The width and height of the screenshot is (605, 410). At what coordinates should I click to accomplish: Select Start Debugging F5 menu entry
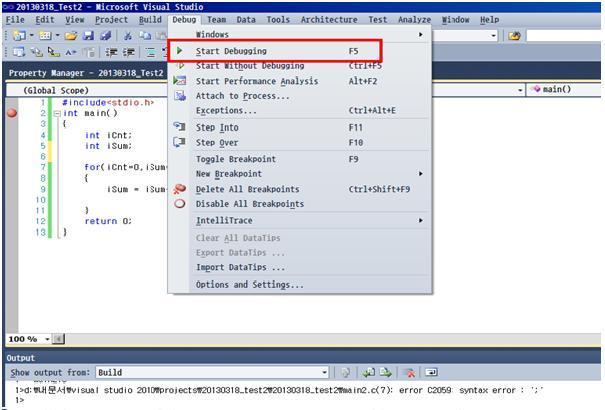[275, 51]
